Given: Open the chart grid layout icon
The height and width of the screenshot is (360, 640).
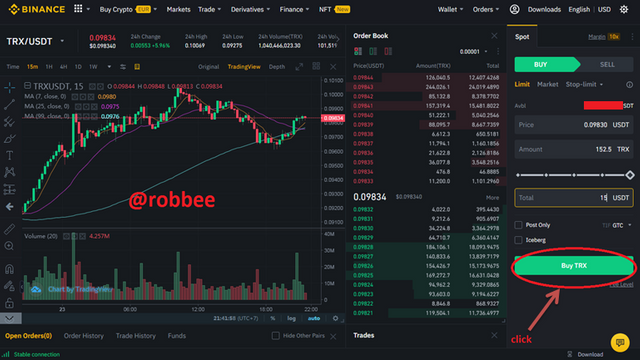Looking at the screenshot, I should click(316, 67).
